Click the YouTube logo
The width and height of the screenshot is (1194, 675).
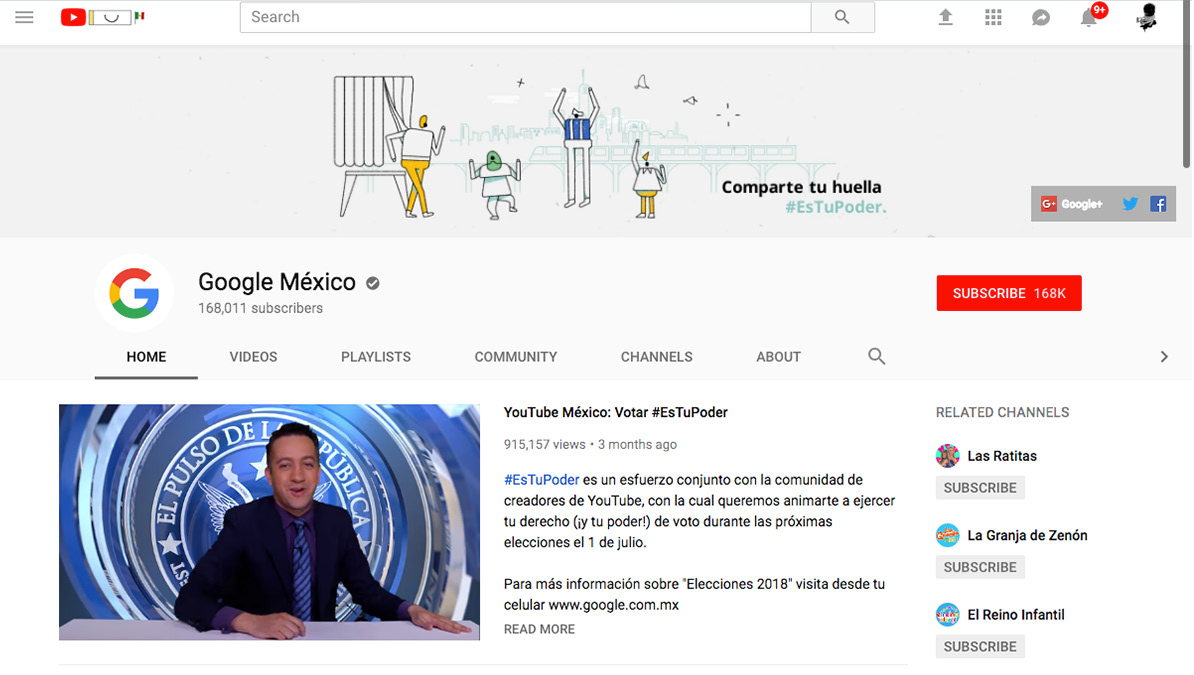102,17
